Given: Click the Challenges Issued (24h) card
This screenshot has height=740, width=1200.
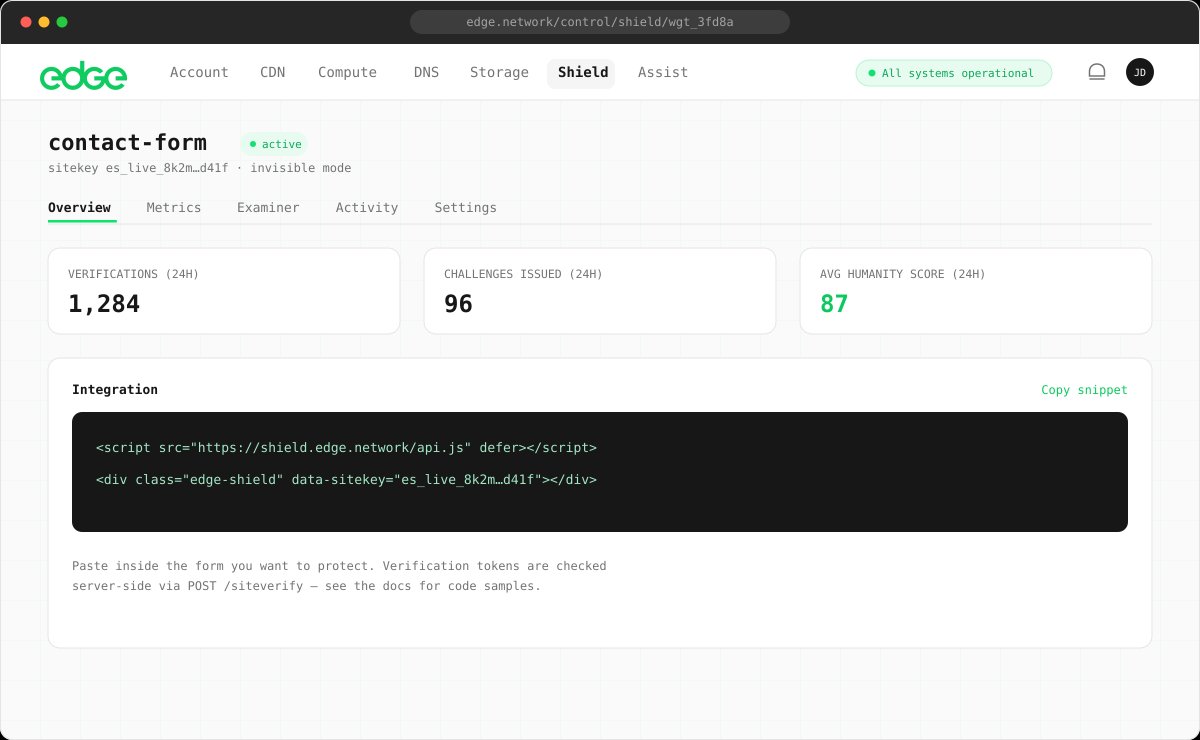Looking at the screenshot, I should pos(600,291).
